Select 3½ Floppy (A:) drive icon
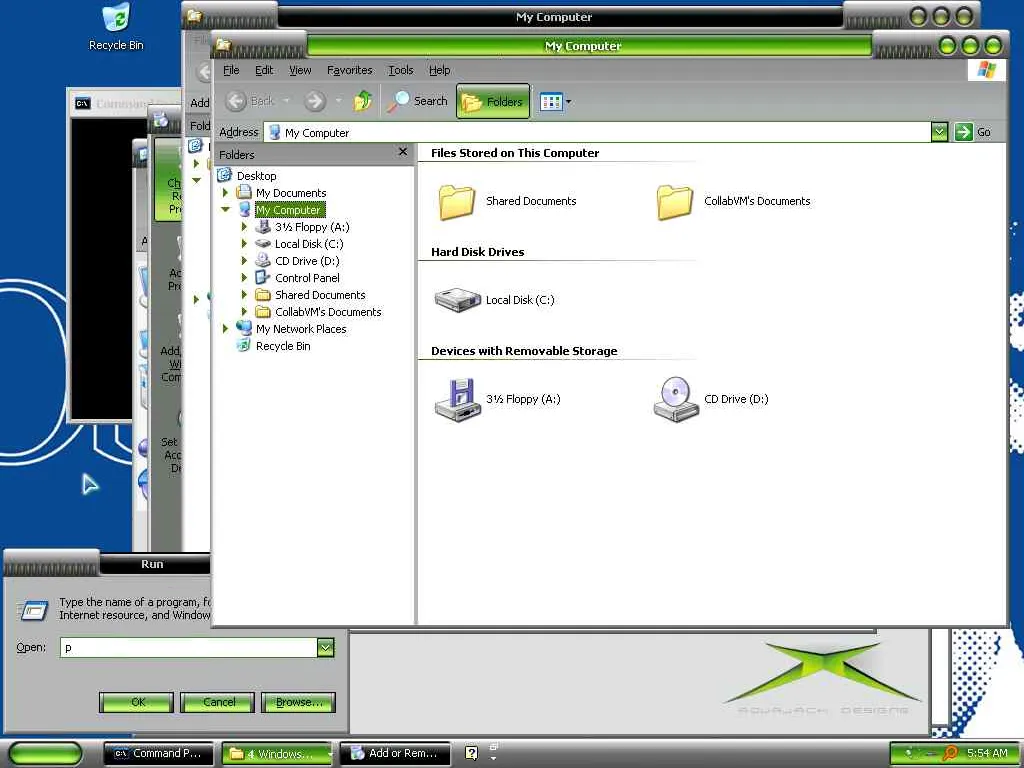The image size is (1024, 768). coord(457,399)
